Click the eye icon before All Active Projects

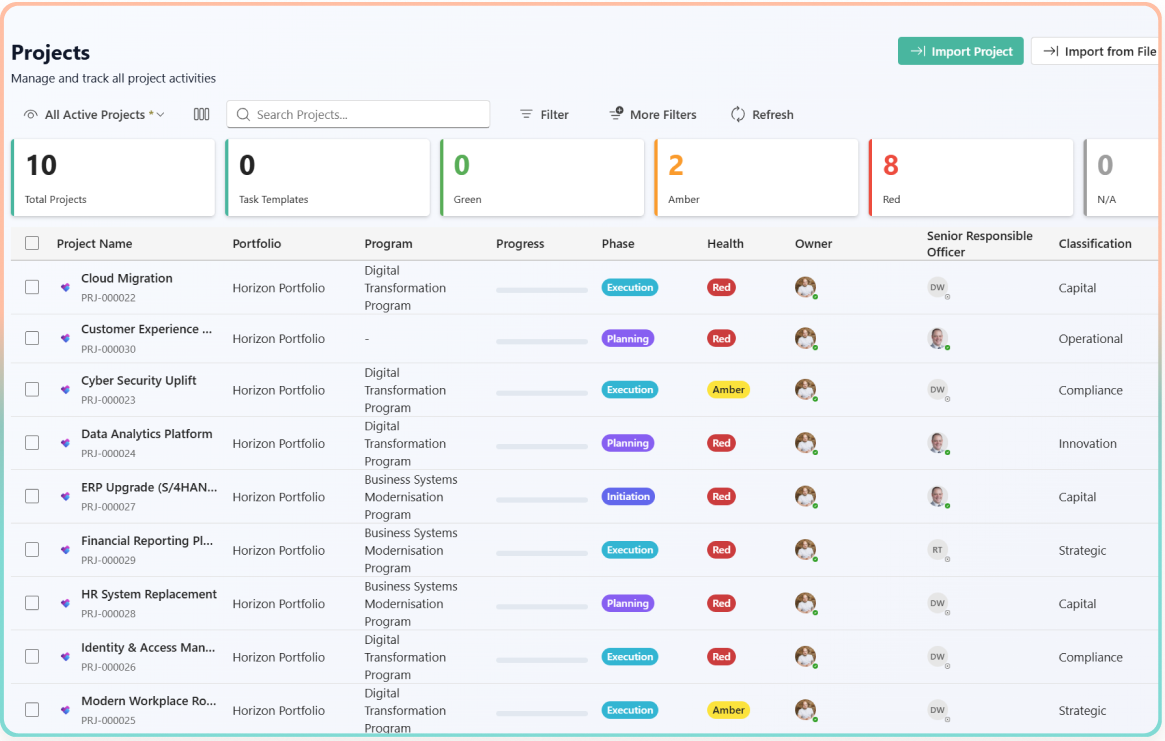tap(32, 114)
